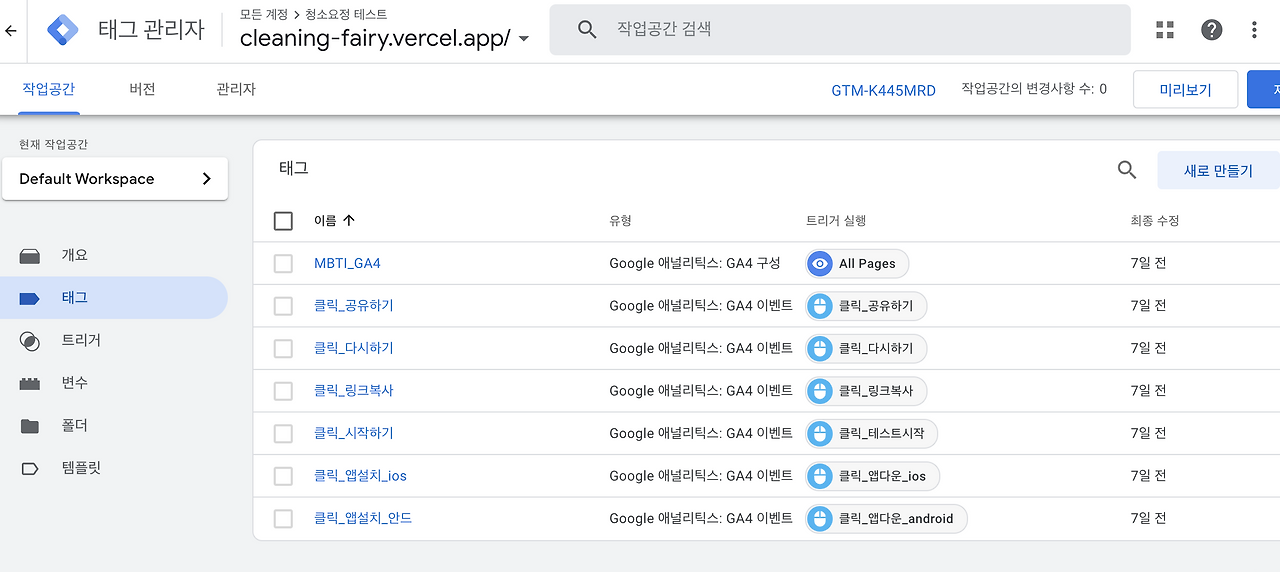Check the box for 클릭_앱설치_ios tag row

283,476
